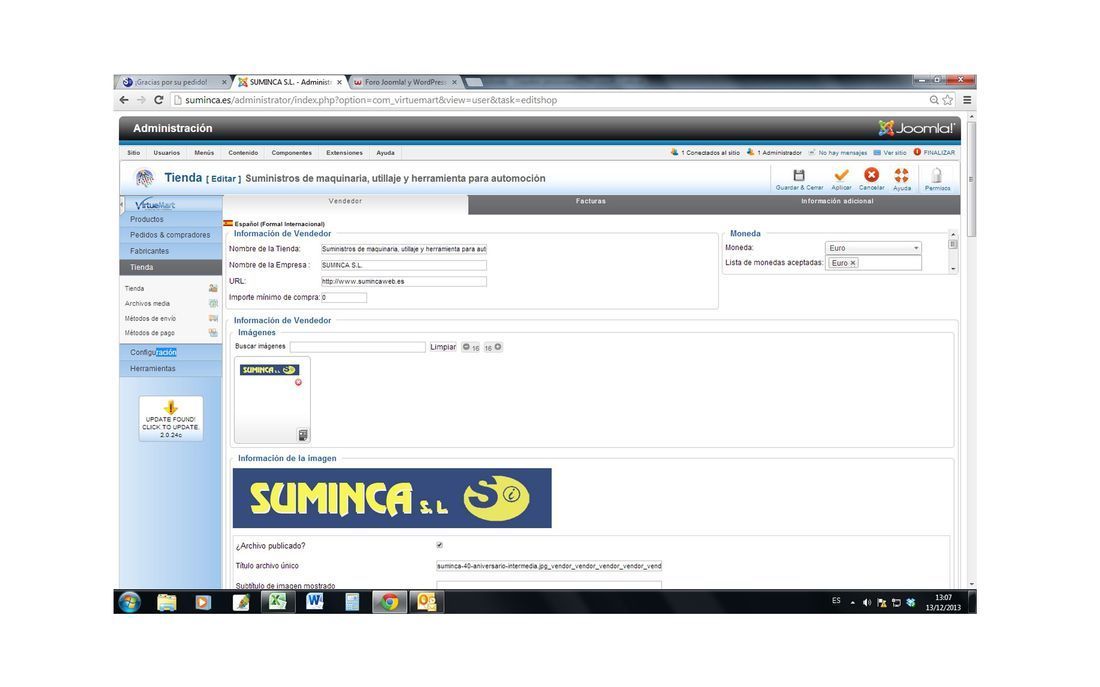Click the Guardar & Cerrar save icon
Screen dimensions: 1100x687
[798, 175]
